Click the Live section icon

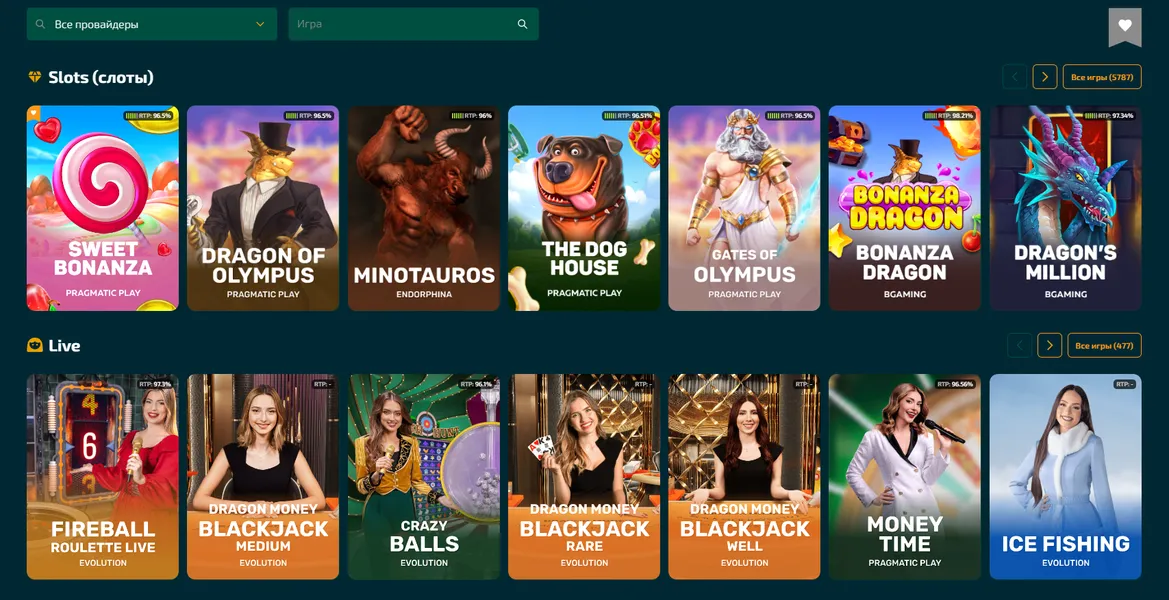(x=35, y=345)
